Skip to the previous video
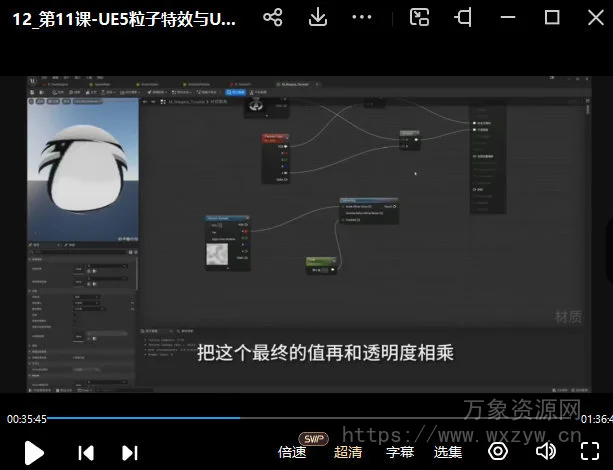This screenshot has width=613, height=470. click(x=86, y=452)
